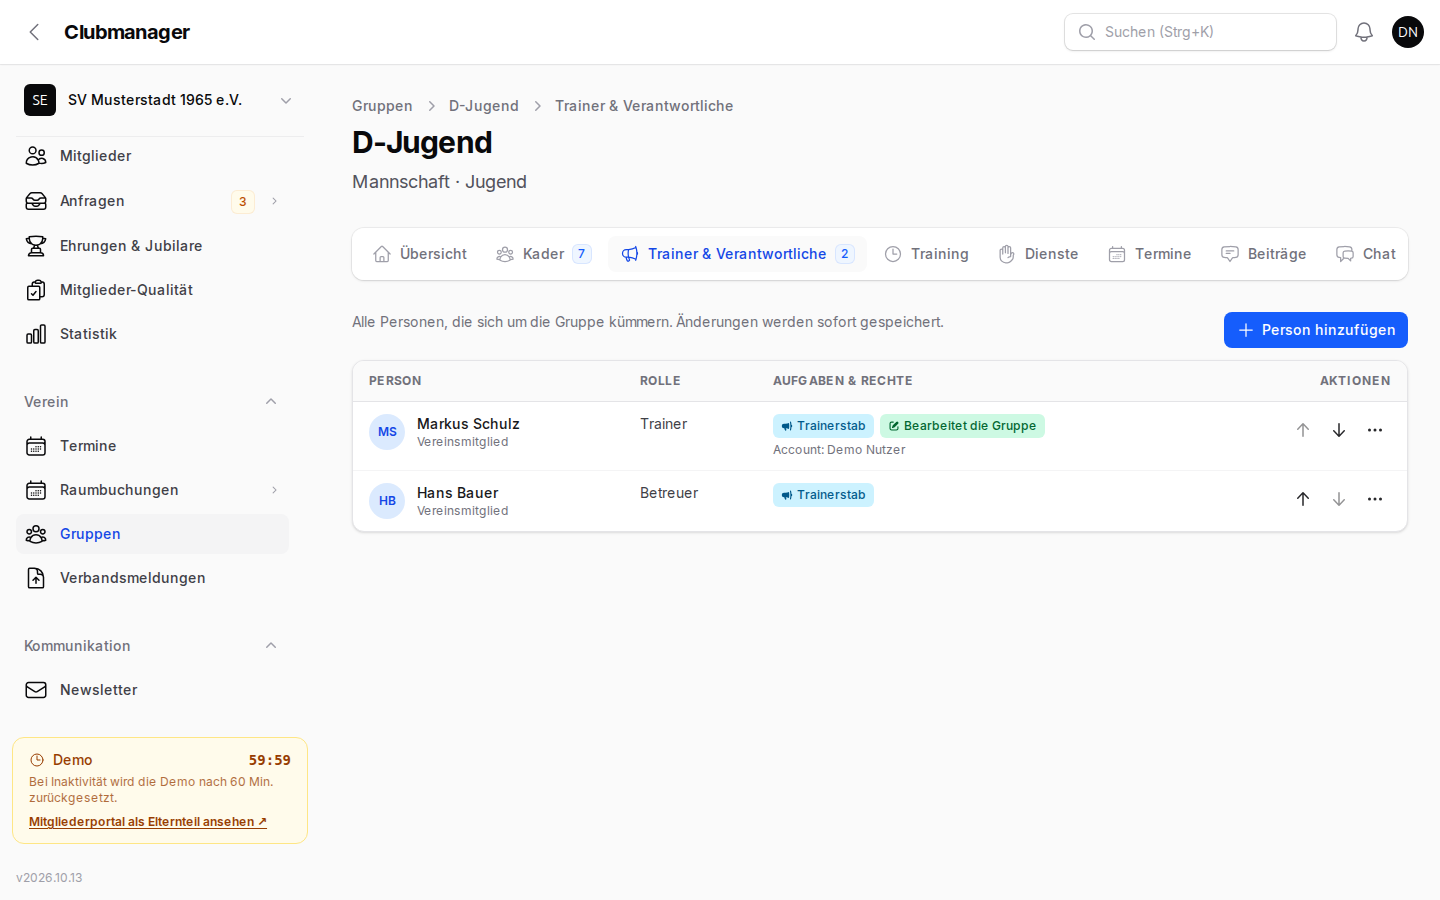Click the back arrow beside Clubmanager
This screenshot has width=1440, height=900.
tap(34, 32)
